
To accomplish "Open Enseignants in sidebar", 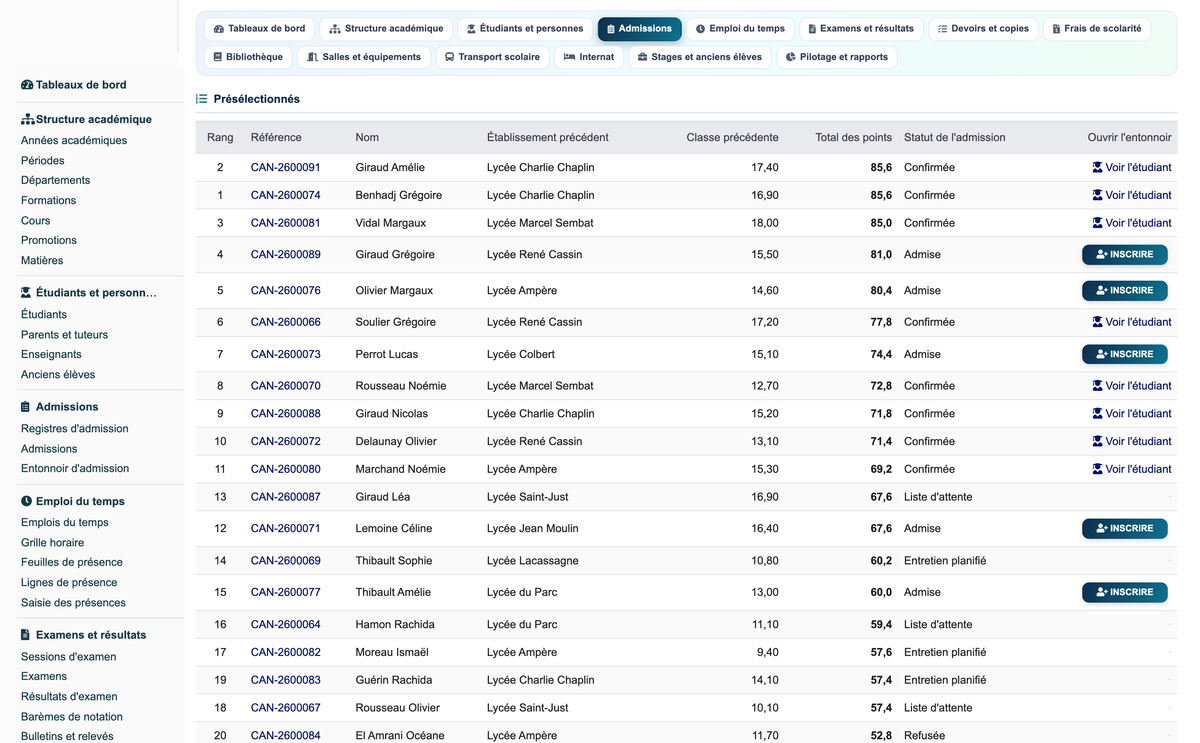I will click(x=52, y=355).
